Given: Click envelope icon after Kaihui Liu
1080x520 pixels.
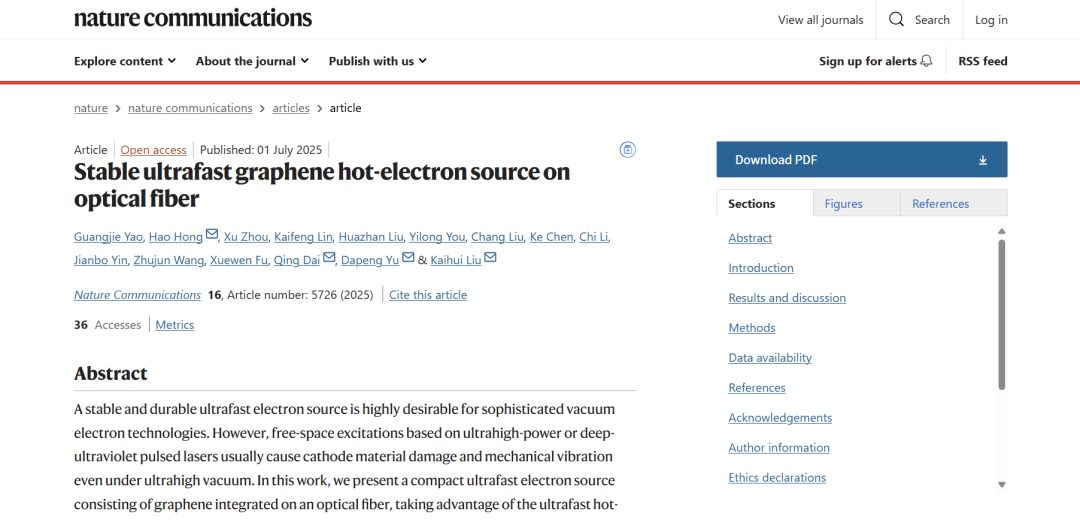Looking at the screenshot, I should tap(490, 260).
